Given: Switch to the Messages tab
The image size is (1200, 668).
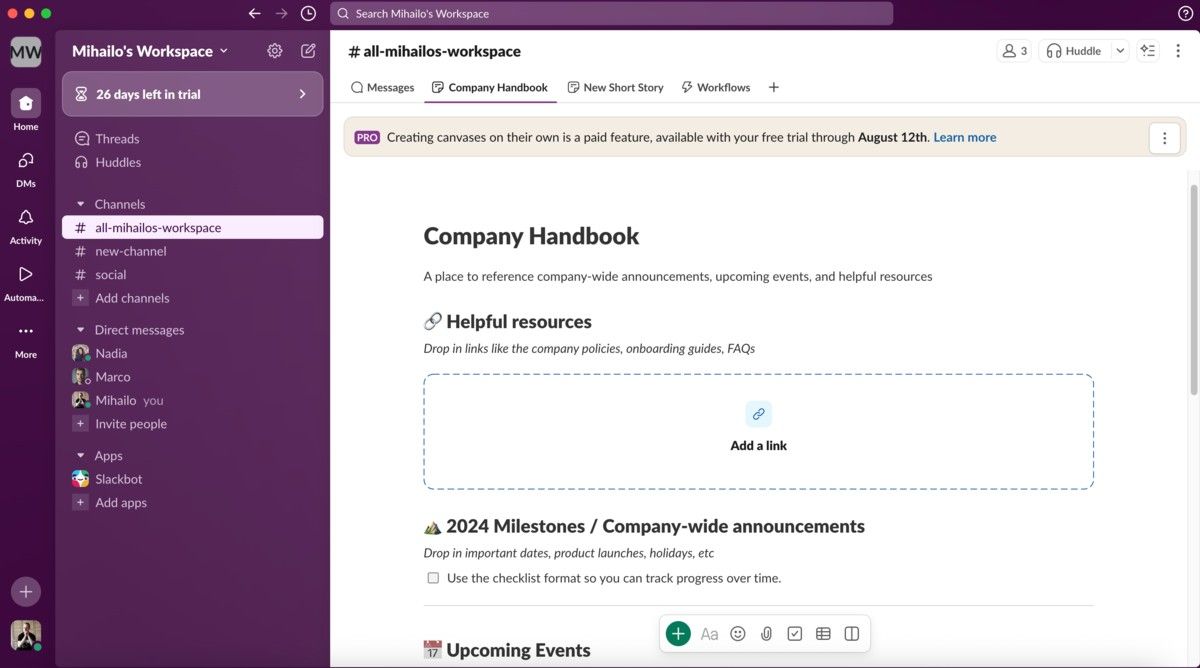Looking at the screenshot, I should pyautogui.click(x=382, y=87).
